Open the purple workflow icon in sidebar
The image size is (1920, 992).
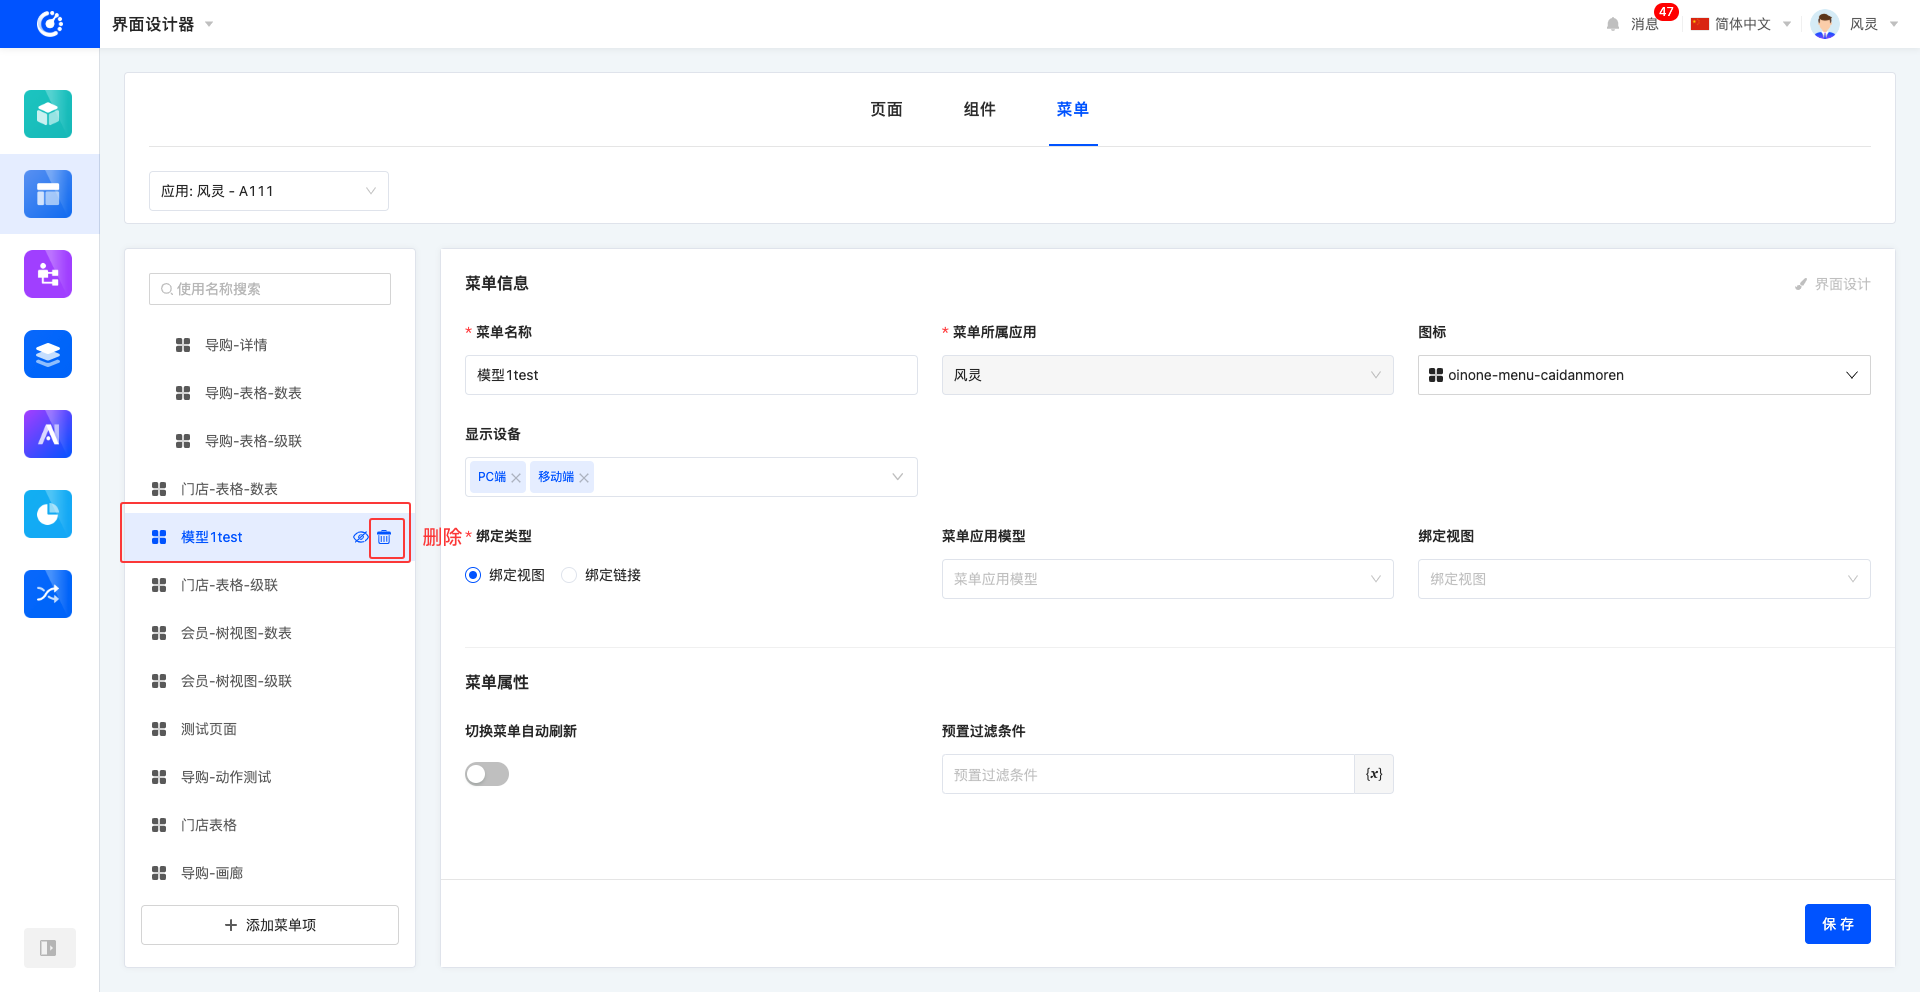pos(48,274)
